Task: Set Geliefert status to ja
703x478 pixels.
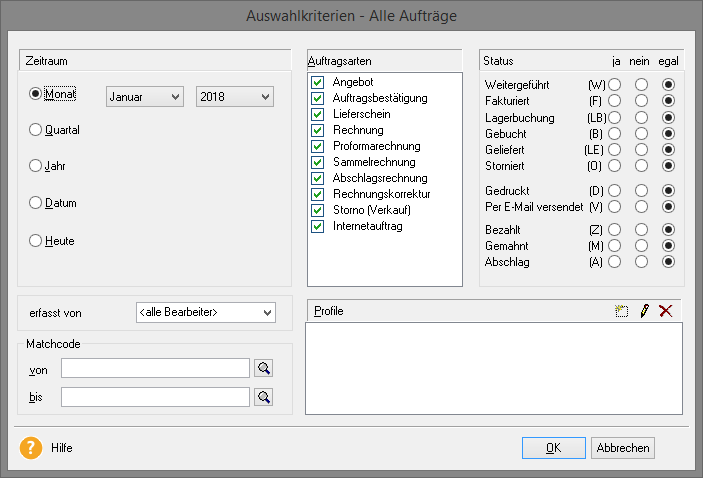Action: point(615,149)
